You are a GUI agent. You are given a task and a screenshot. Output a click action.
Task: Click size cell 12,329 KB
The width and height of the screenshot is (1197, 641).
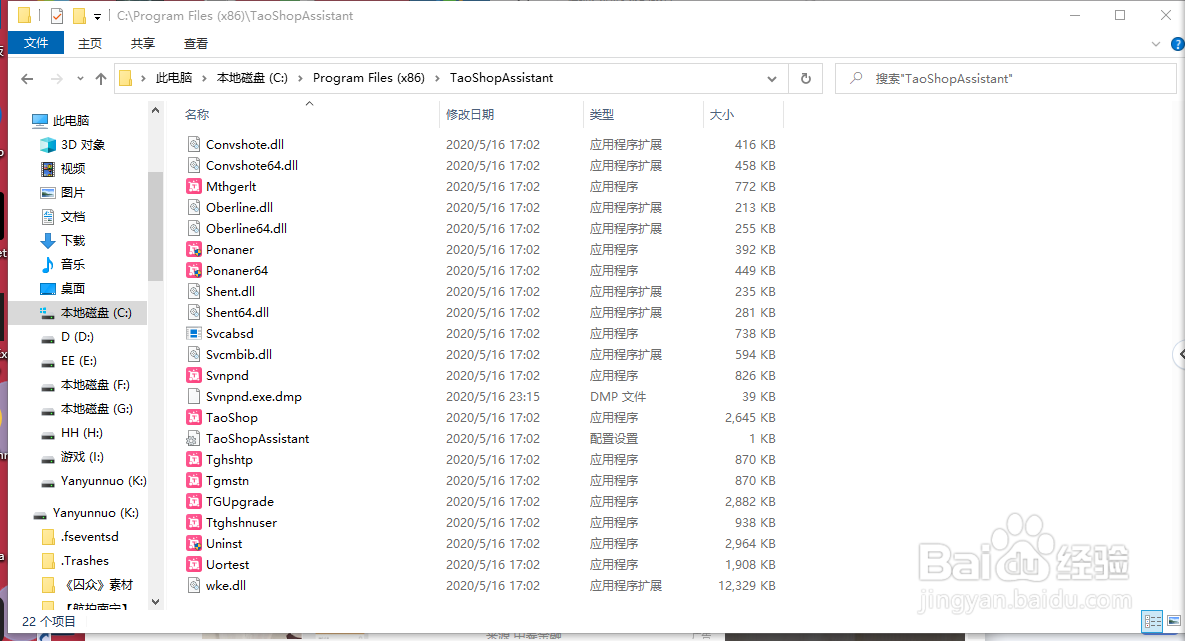point(747,585)
